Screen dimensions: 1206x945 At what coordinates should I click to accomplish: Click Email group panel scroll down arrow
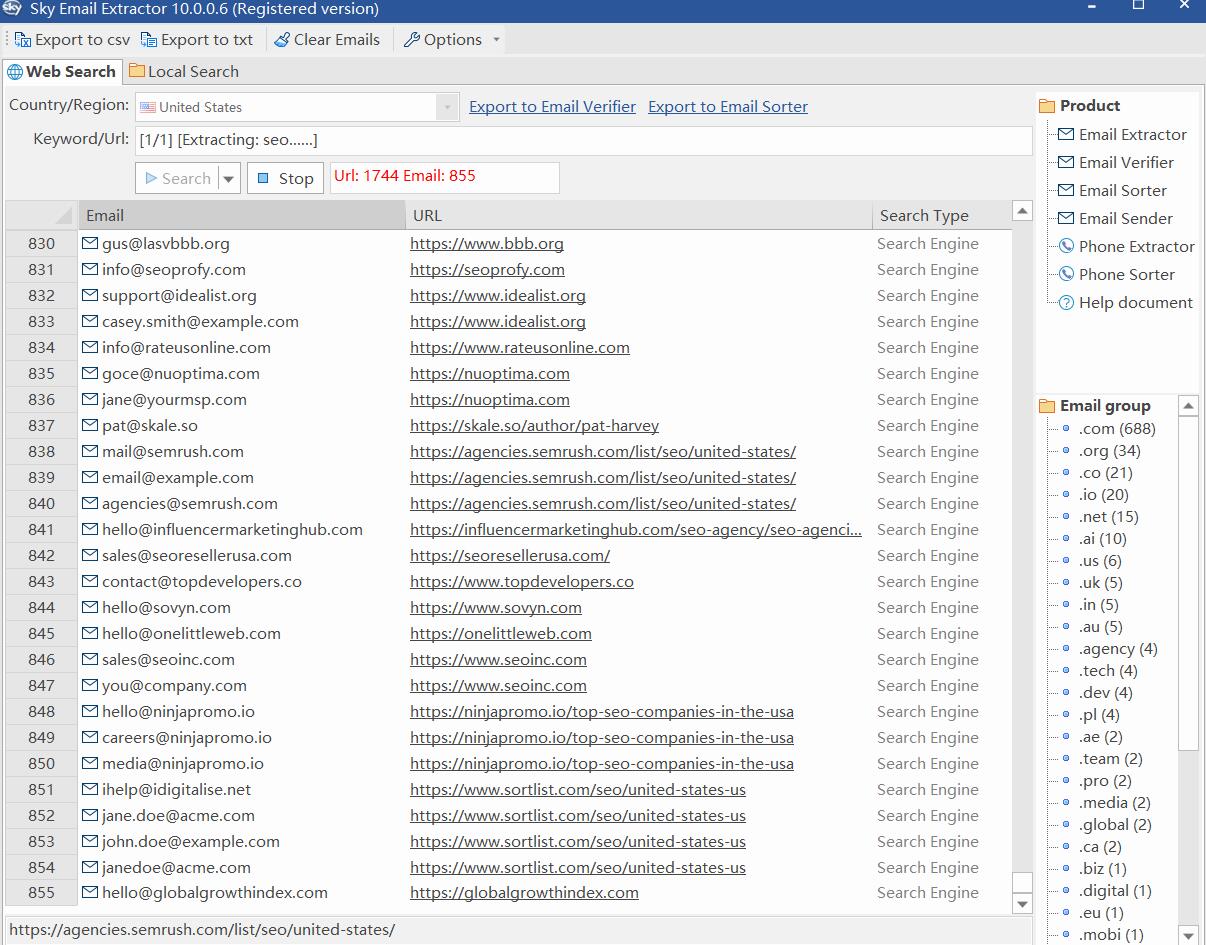pyautogui.click(x=1188, y=936)
